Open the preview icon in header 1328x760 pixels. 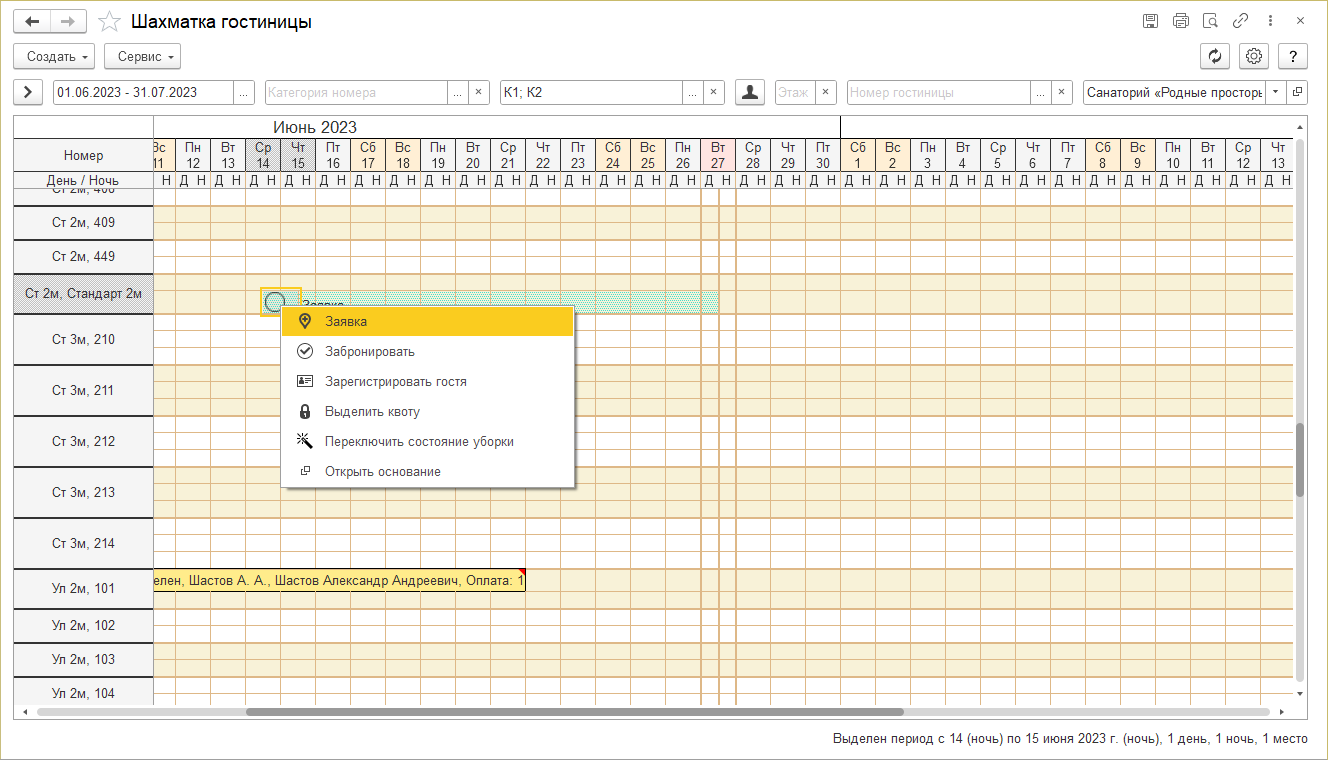pos(1210,21)
